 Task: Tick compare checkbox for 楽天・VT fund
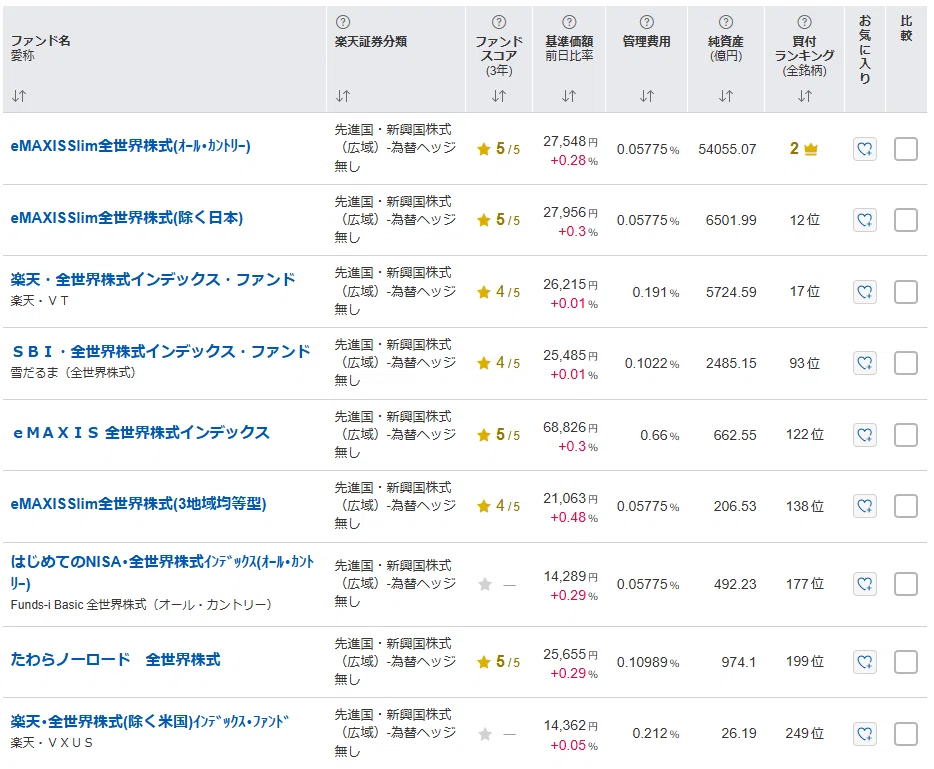click(x=905, y=292)
